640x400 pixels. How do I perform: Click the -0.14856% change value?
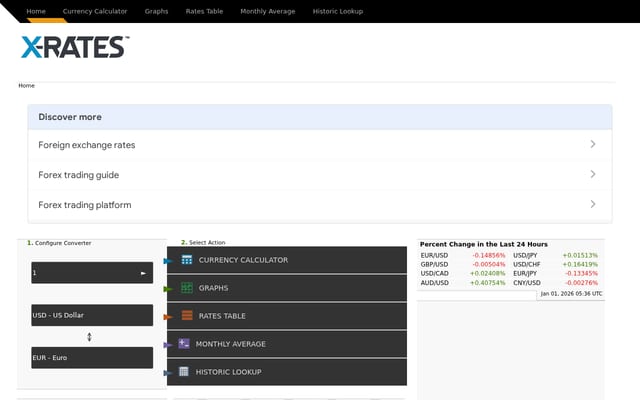[489, 256]
